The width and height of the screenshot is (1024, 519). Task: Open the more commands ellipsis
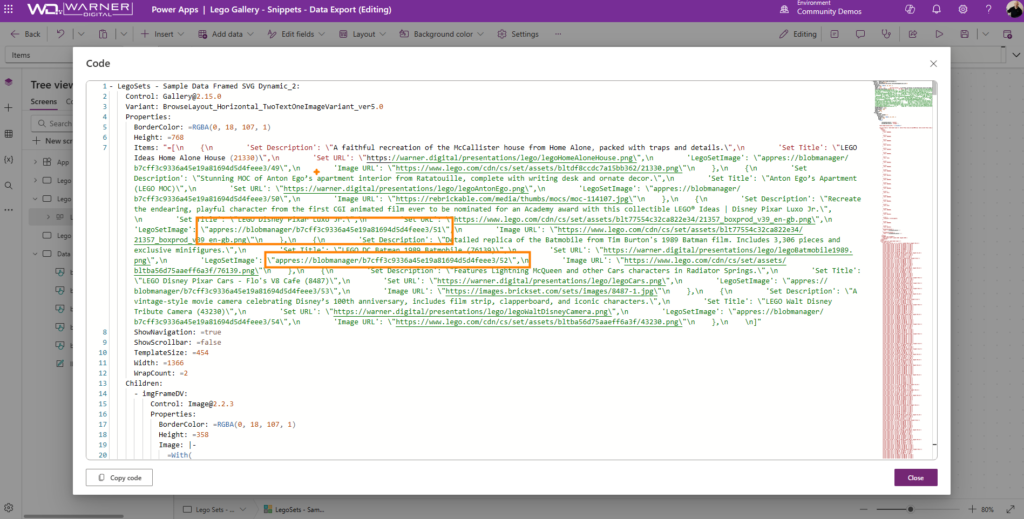coord(558,34)
